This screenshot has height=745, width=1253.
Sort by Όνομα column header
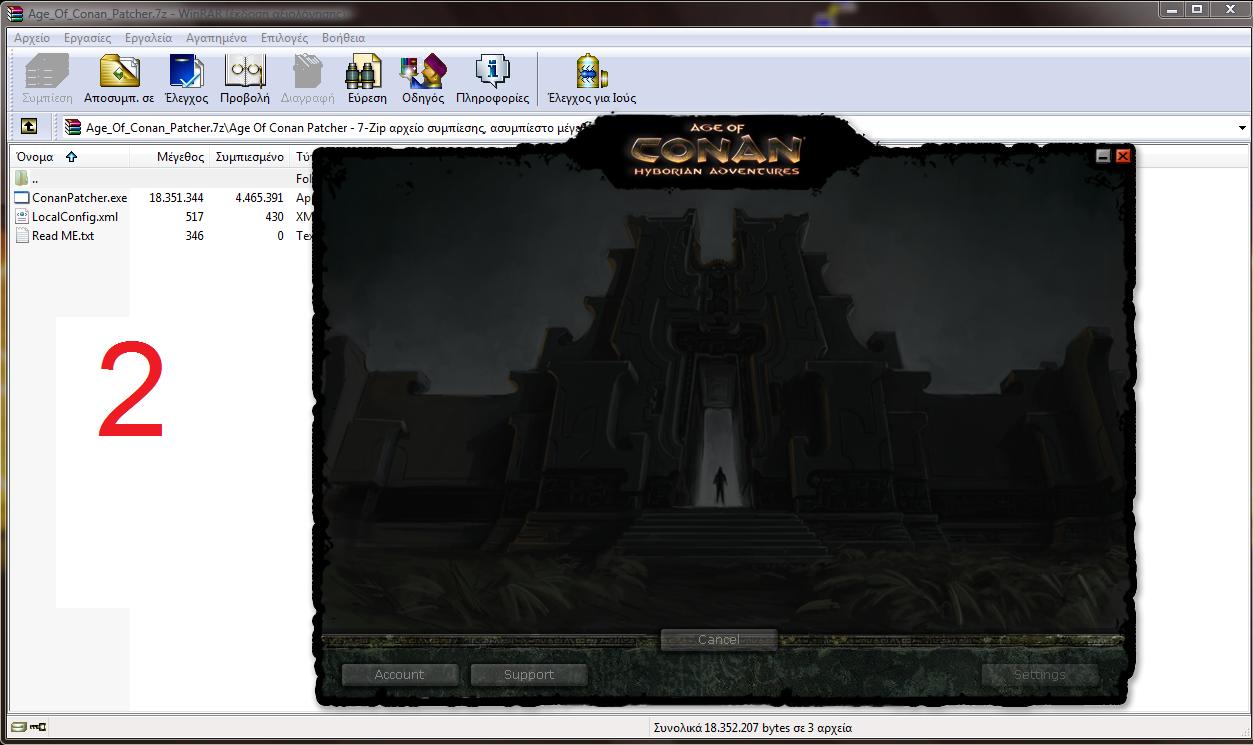(x=68, y=157)
